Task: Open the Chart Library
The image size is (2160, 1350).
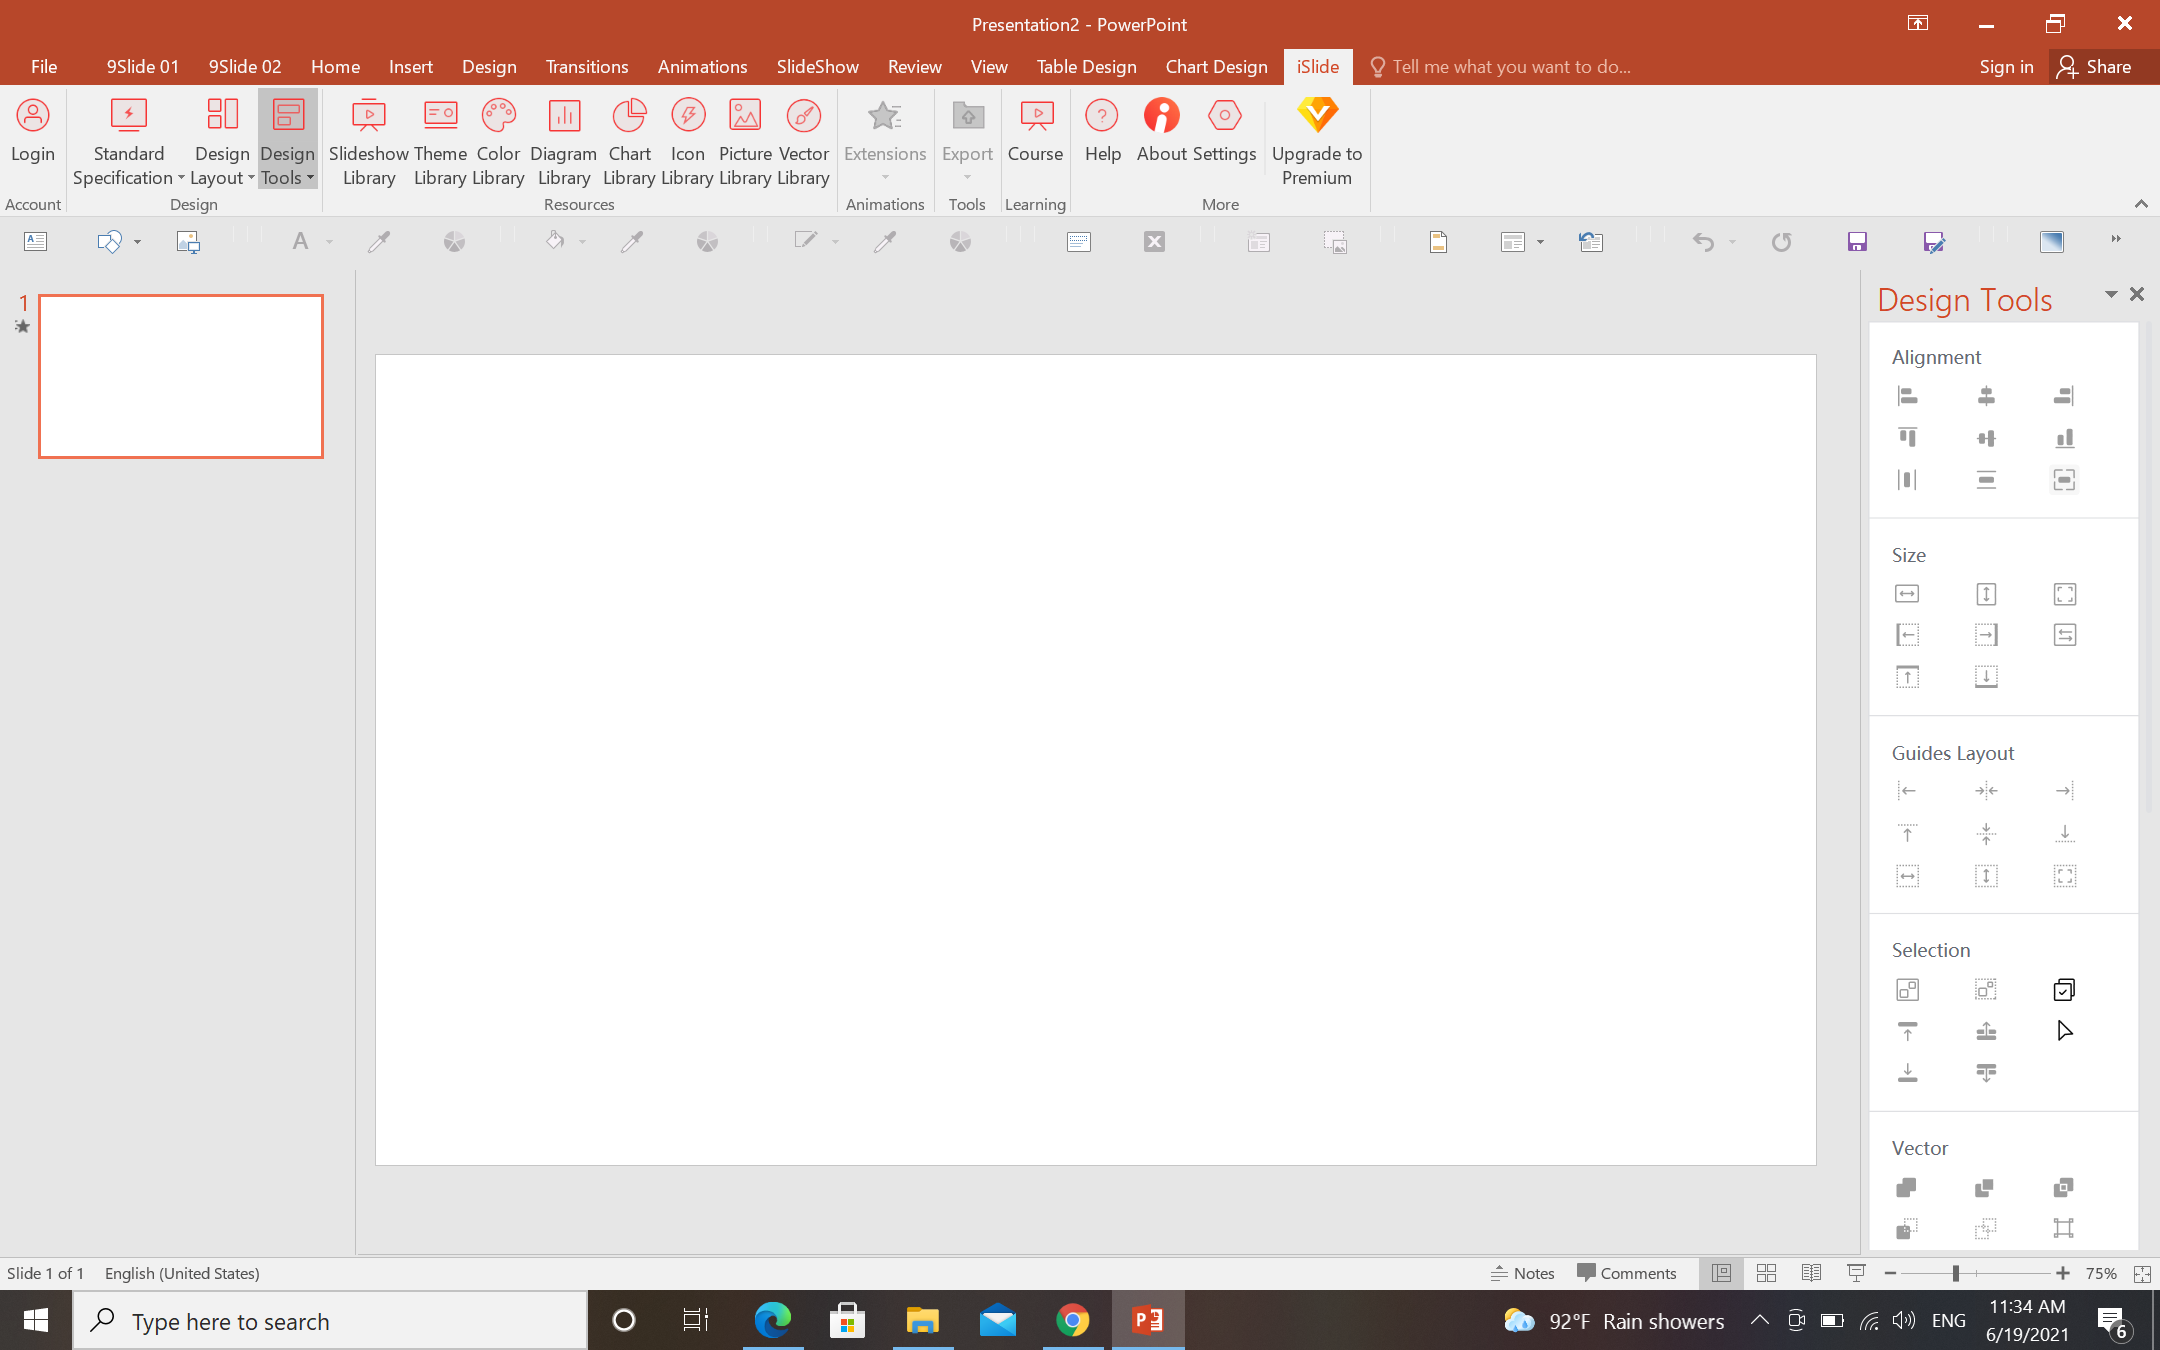Action: (629, 142)
